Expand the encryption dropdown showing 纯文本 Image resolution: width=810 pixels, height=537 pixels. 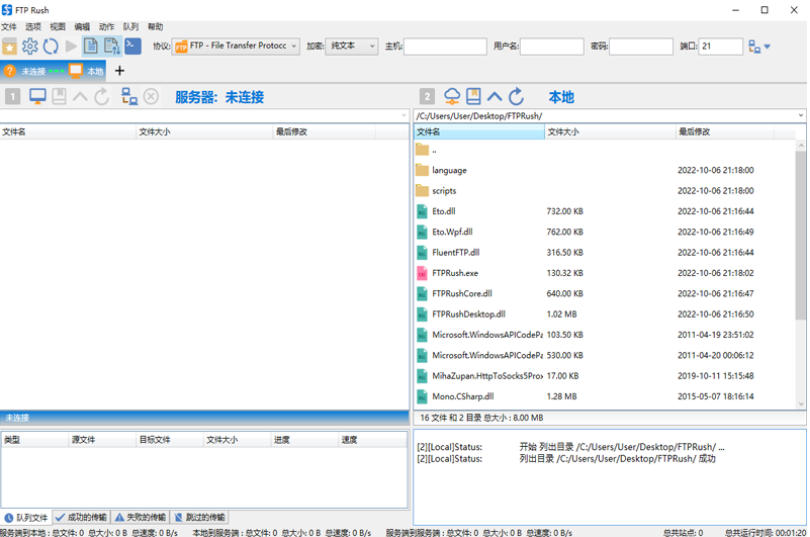tap(352, 46)
